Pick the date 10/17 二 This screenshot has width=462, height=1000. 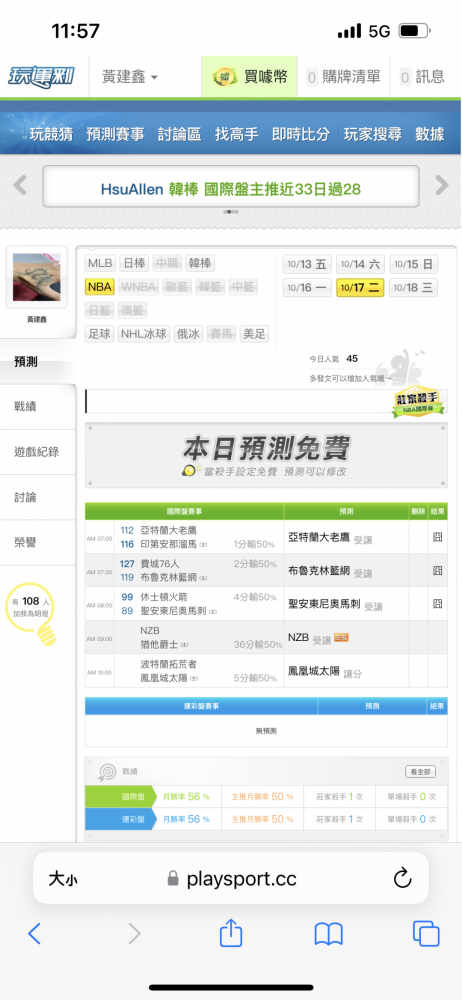pos(361,288)
